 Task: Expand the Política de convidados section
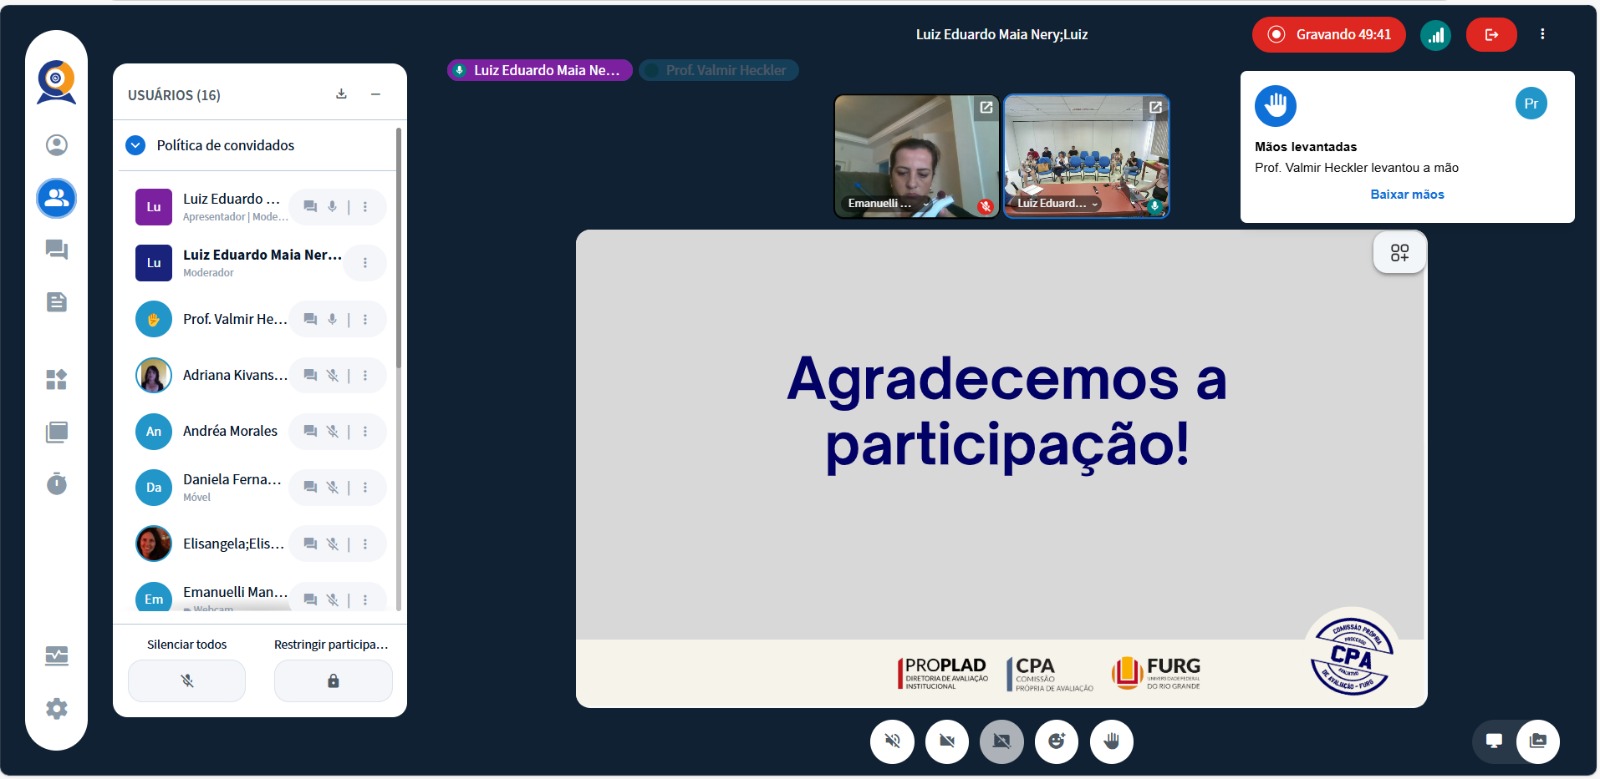coord(136,145)
